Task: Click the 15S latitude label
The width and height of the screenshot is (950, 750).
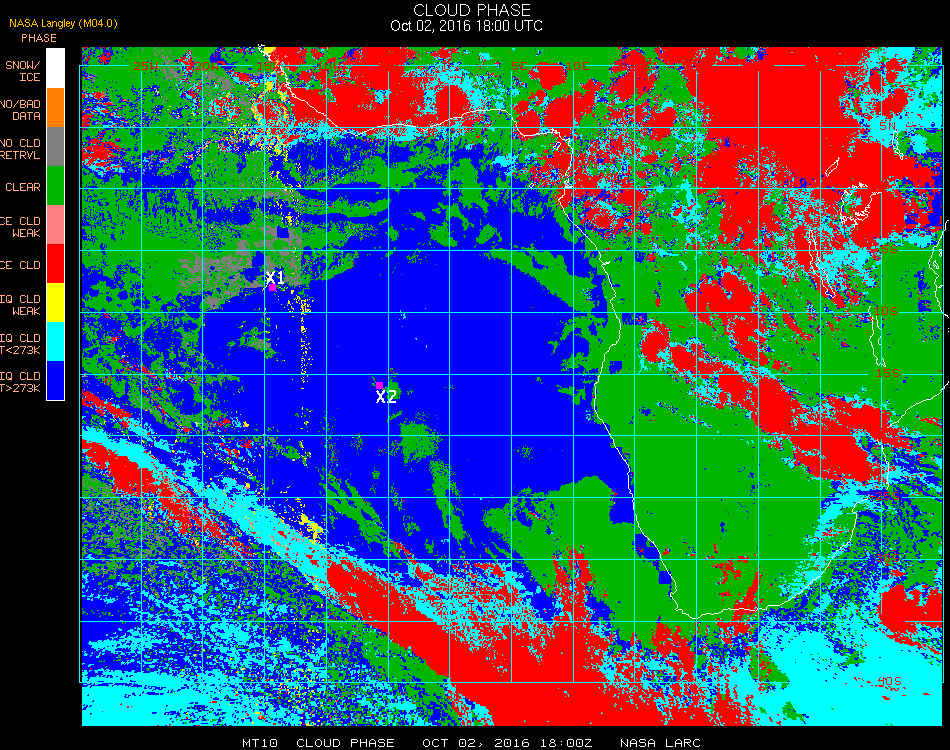Action: click(x=888, y=373)
